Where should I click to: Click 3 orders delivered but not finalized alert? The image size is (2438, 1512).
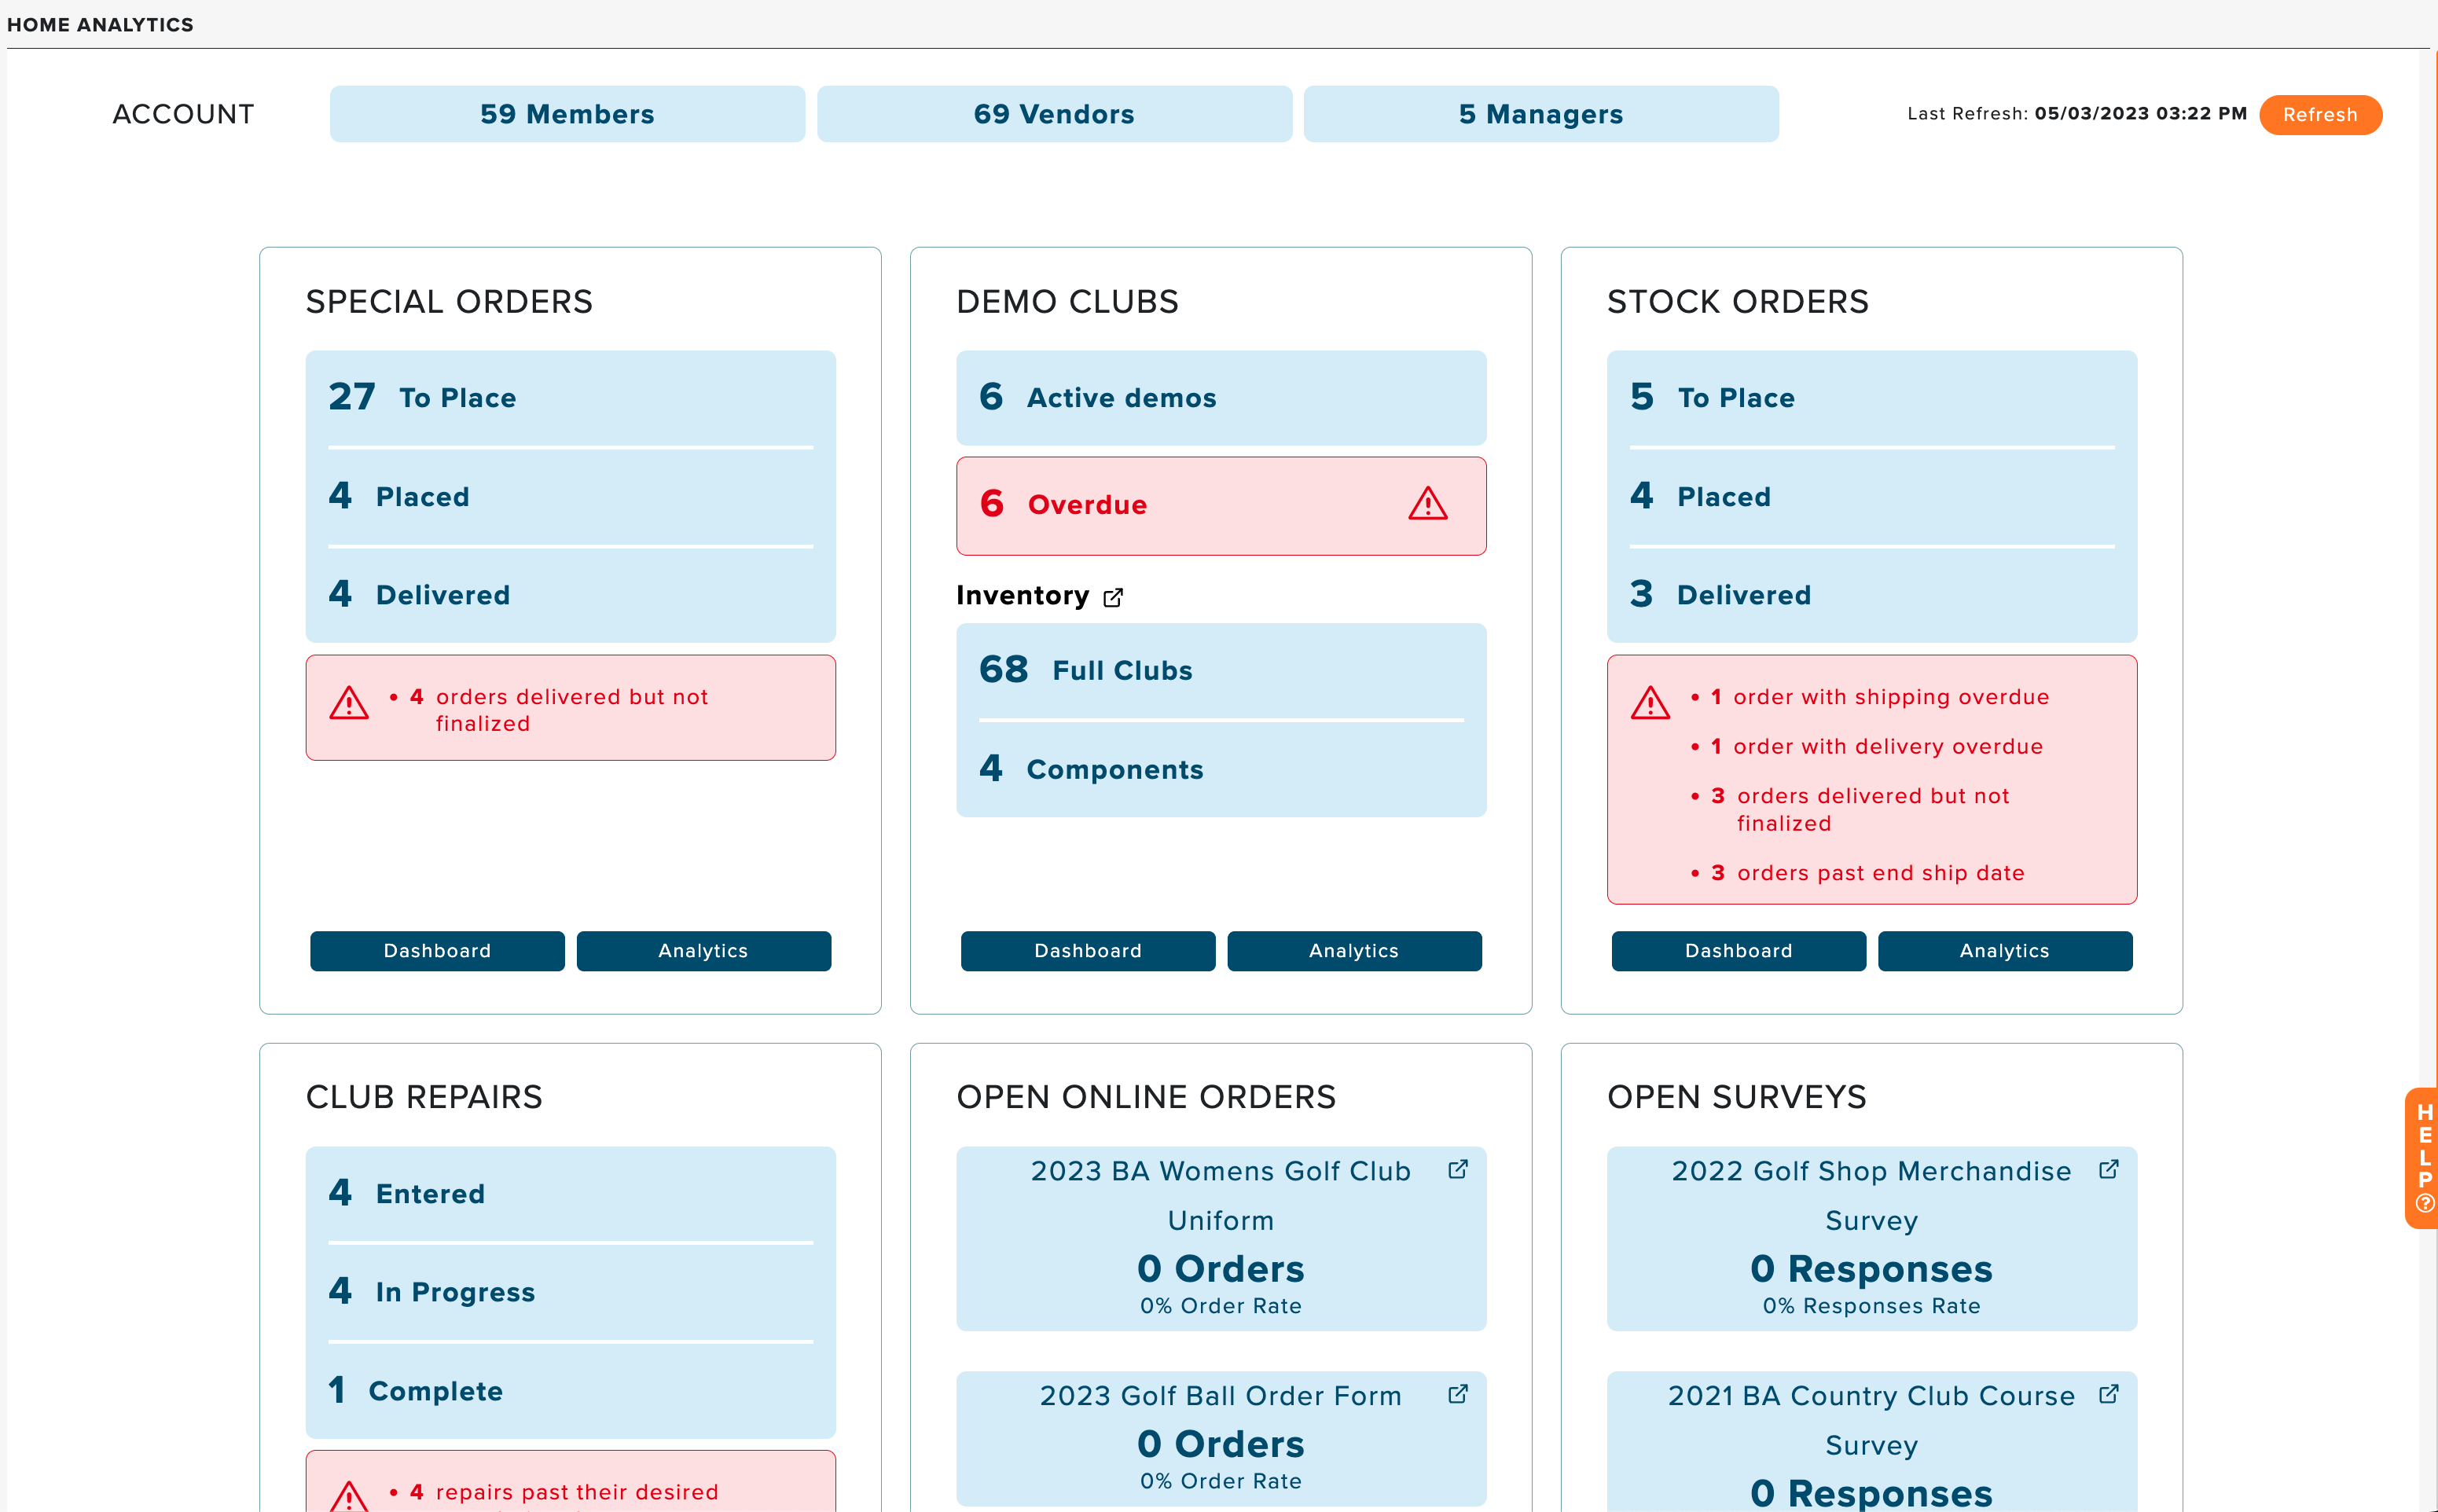tap(1860, 809)
